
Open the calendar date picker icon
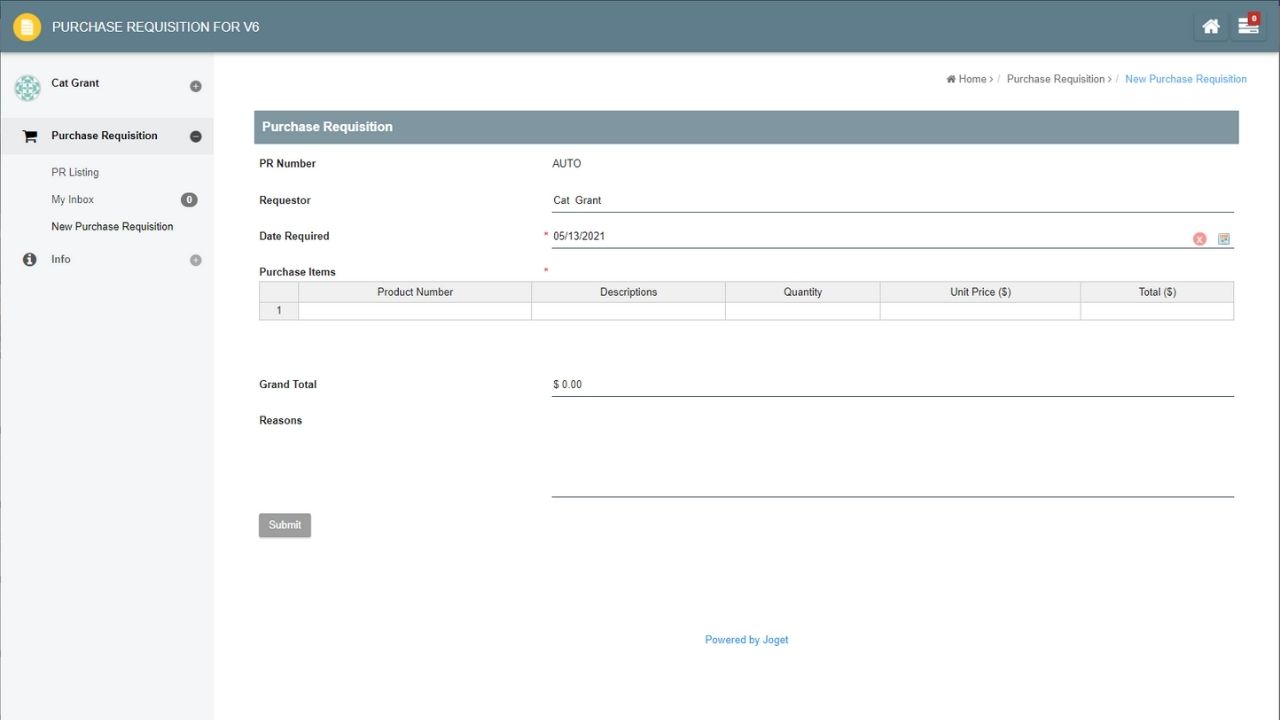pyautogui.click(x=1223, y=239)
